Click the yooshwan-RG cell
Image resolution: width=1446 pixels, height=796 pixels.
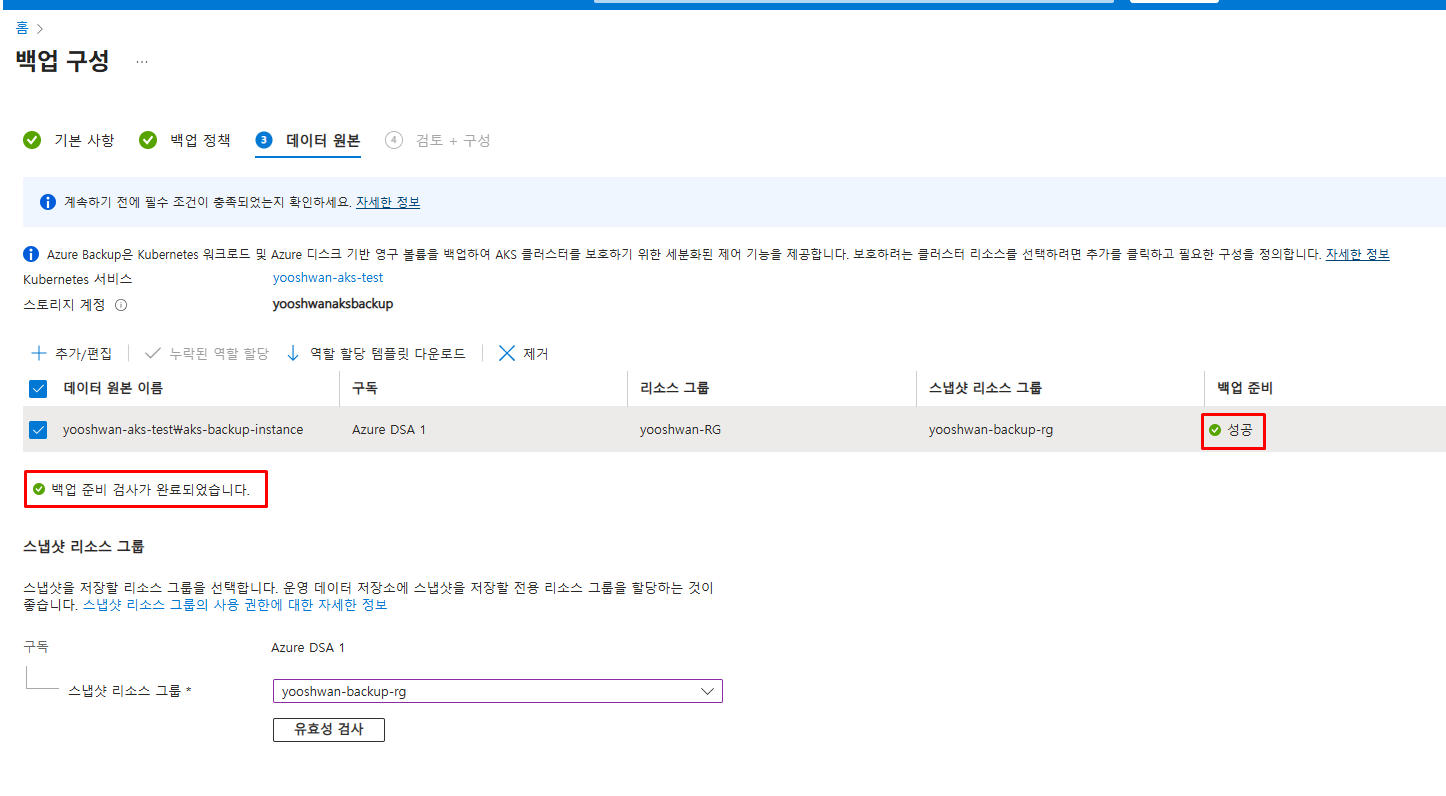680,430
